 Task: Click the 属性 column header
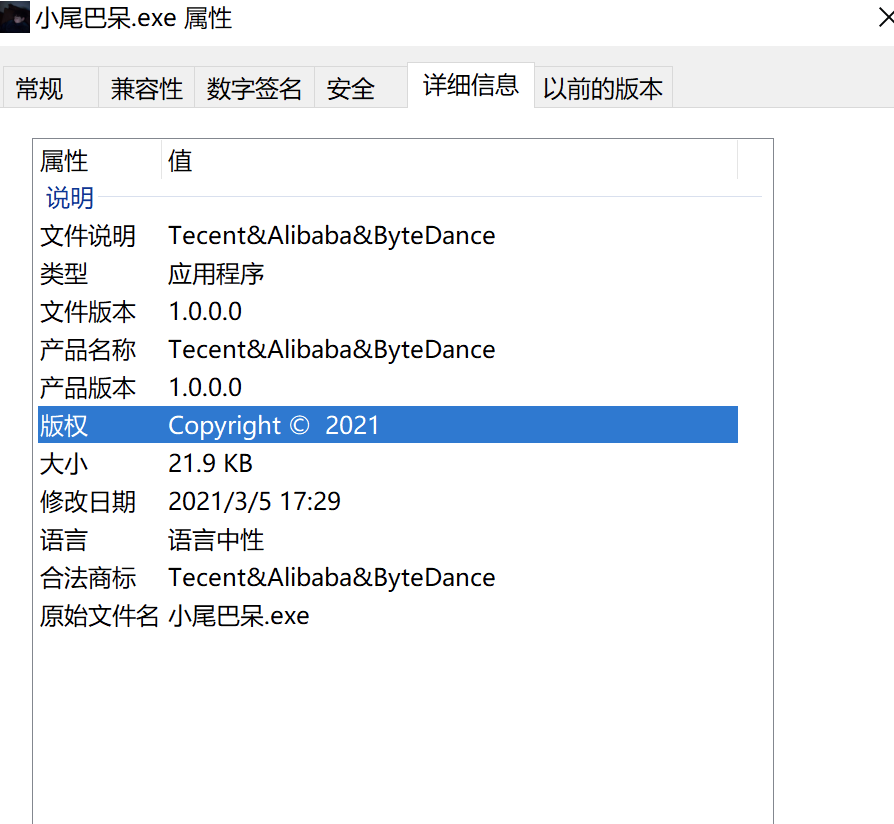pos(63,161)
